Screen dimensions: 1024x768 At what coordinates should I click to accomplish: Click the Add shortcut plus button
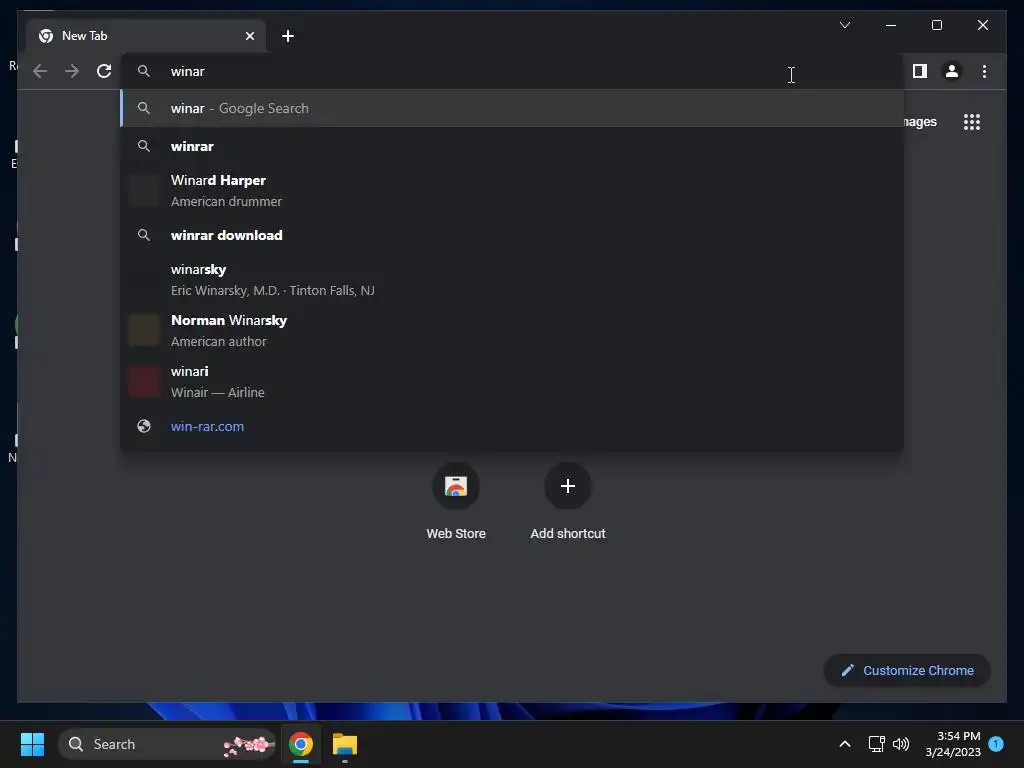pyautogui.click(x=568, y=486)
